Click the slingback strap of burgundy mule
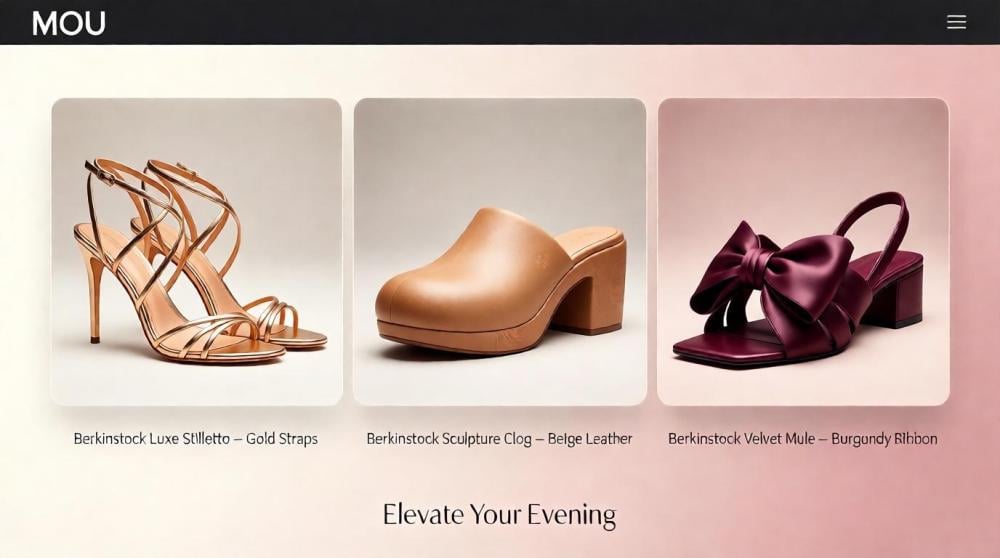Image resolution: width=1000 pixels, height=558 pixels. [877, 220]
